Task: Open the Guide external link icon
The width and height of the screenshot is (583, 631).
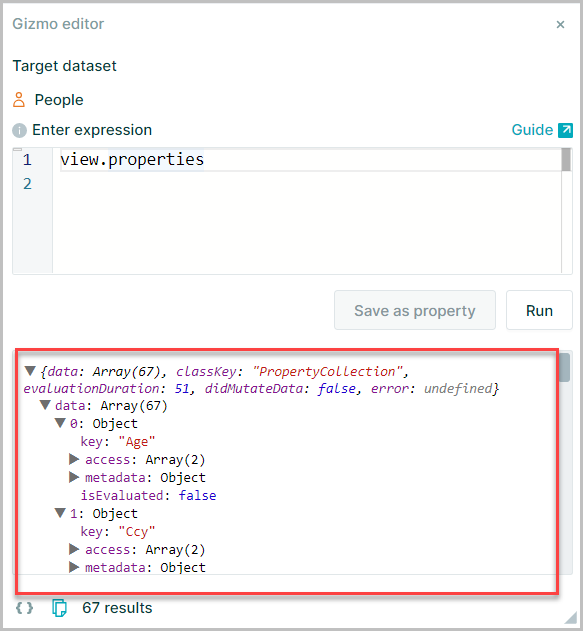Action: [565, 130]
